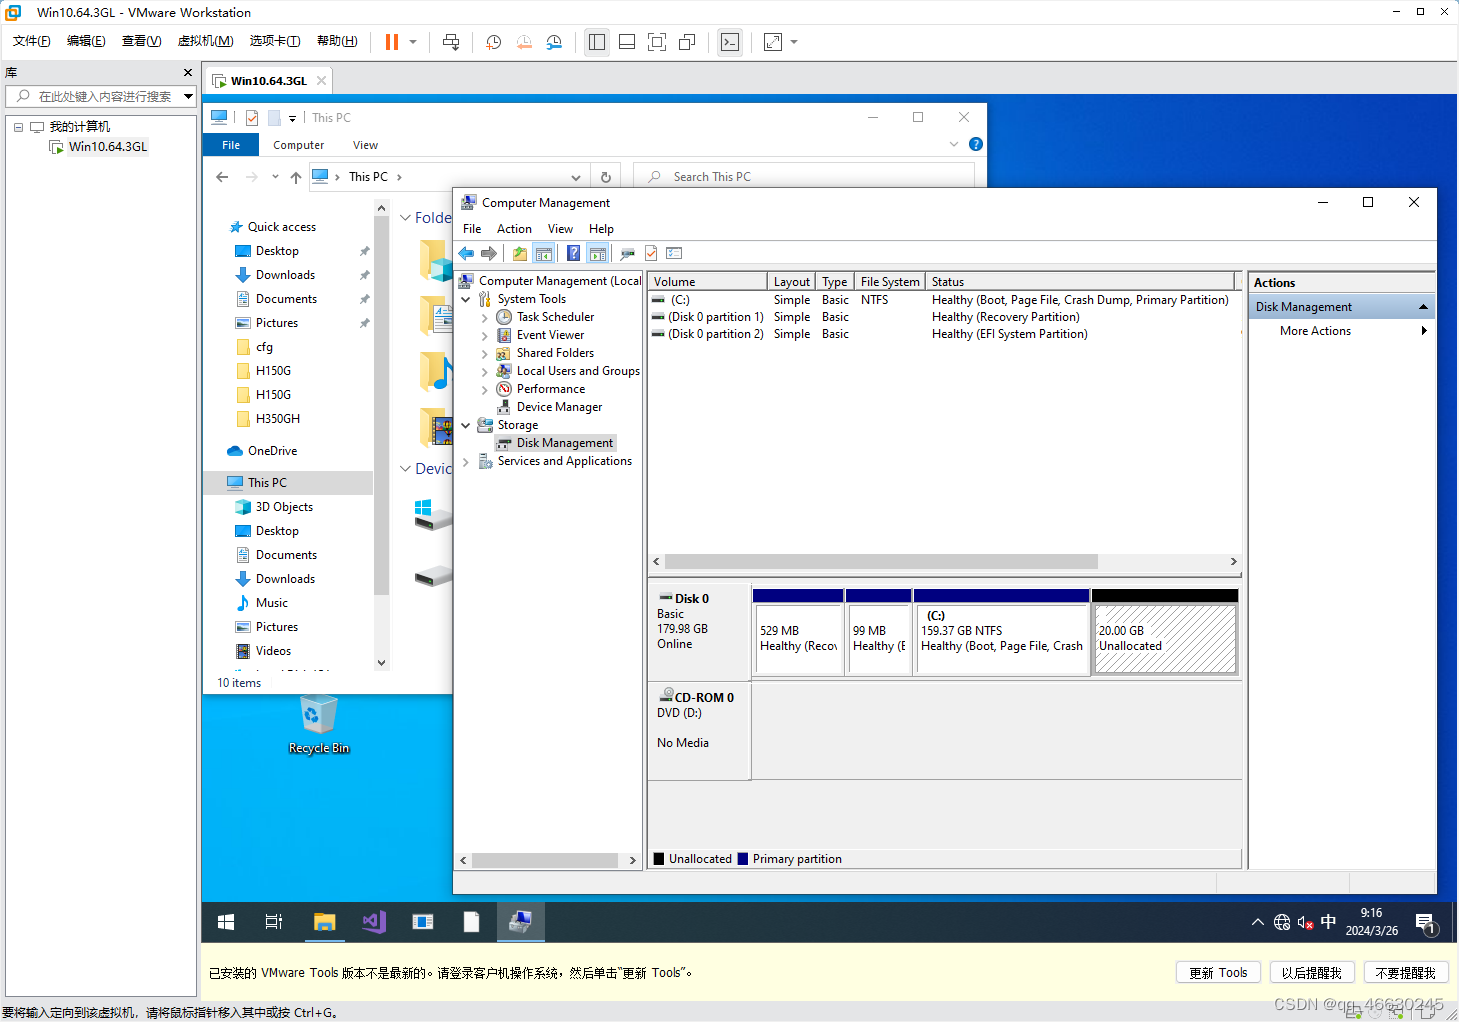Image resolution: width=1459 pixels, height=1022 pixels.
Task: Click Send Ctrl+Alt+Del icon in VMware toolbar
Action: click(x=451, y=42)
